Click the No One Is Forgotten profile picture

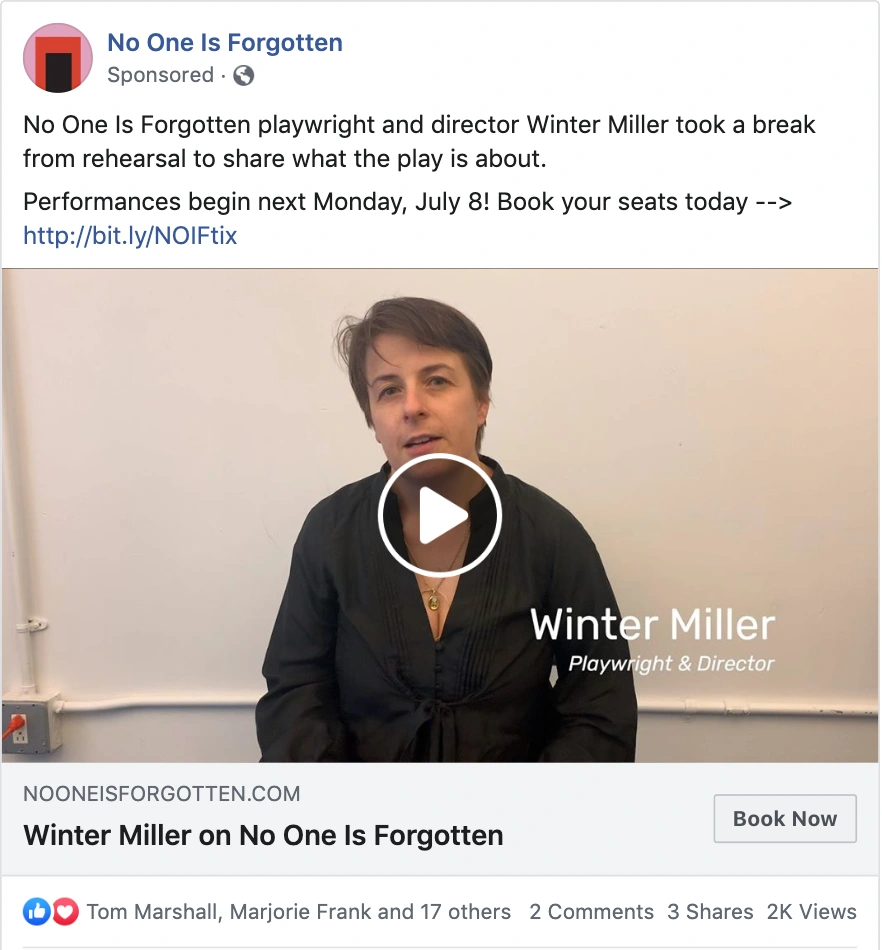[x=58, y=58]
